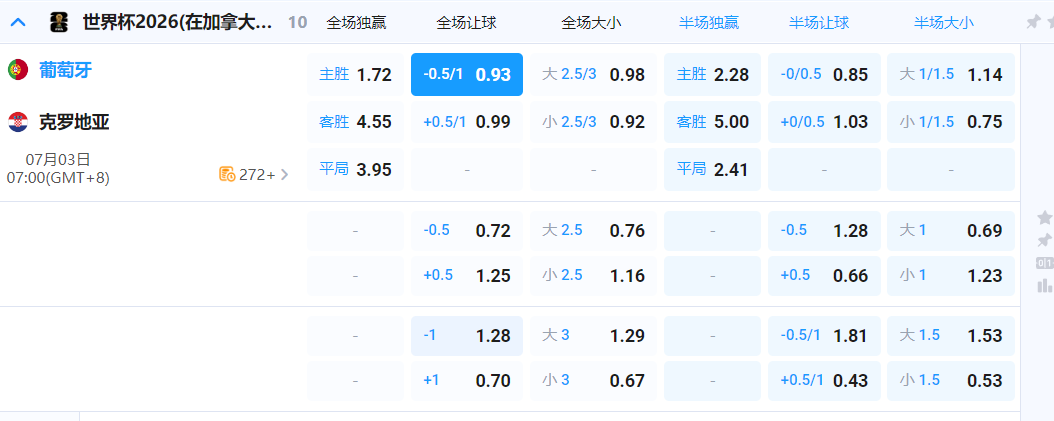Pick full-time handicap -0.5 at 0.72
The height and width of the screenshot is (421, 1054).
pyautogui.click(x=467, y=231)
